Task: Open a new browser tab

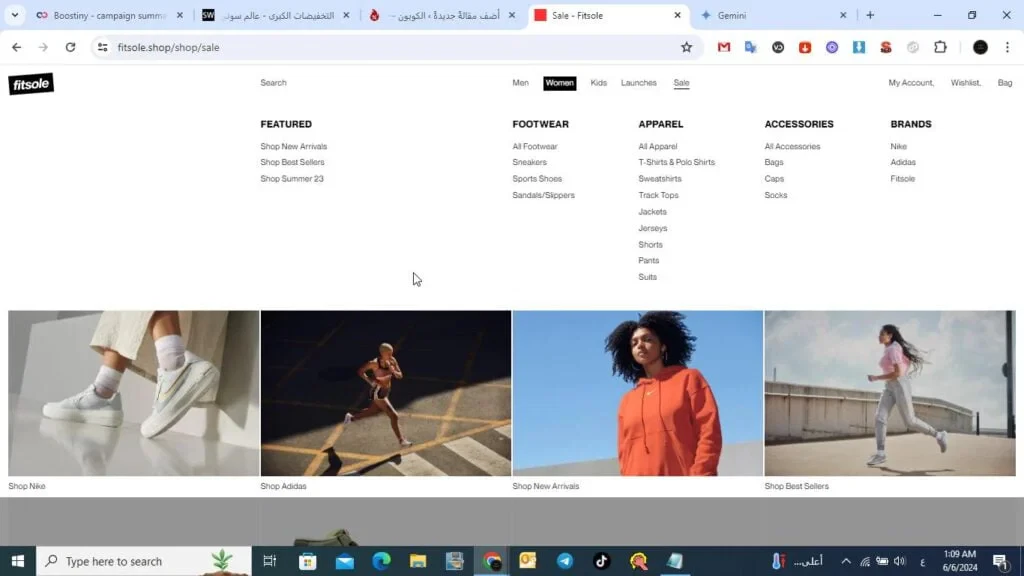Action: pos(870,15)
